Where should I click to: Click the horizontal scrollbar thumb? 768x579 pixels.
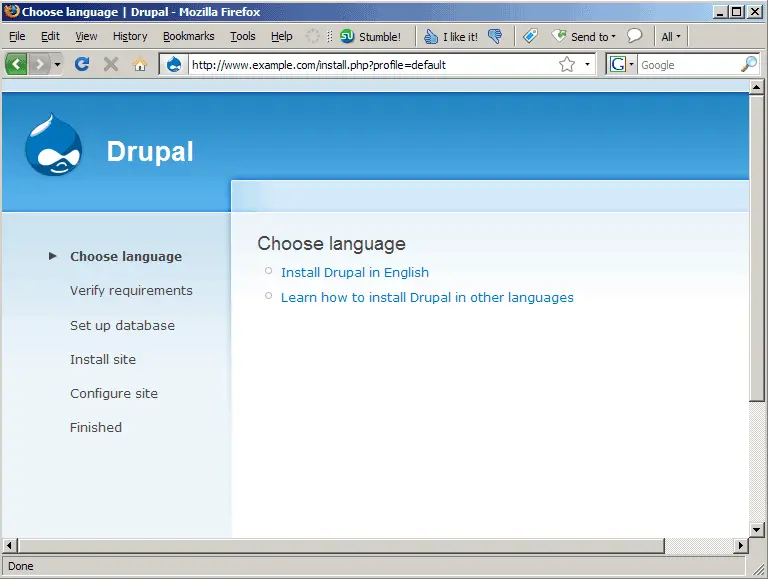[x=341, y=545]
